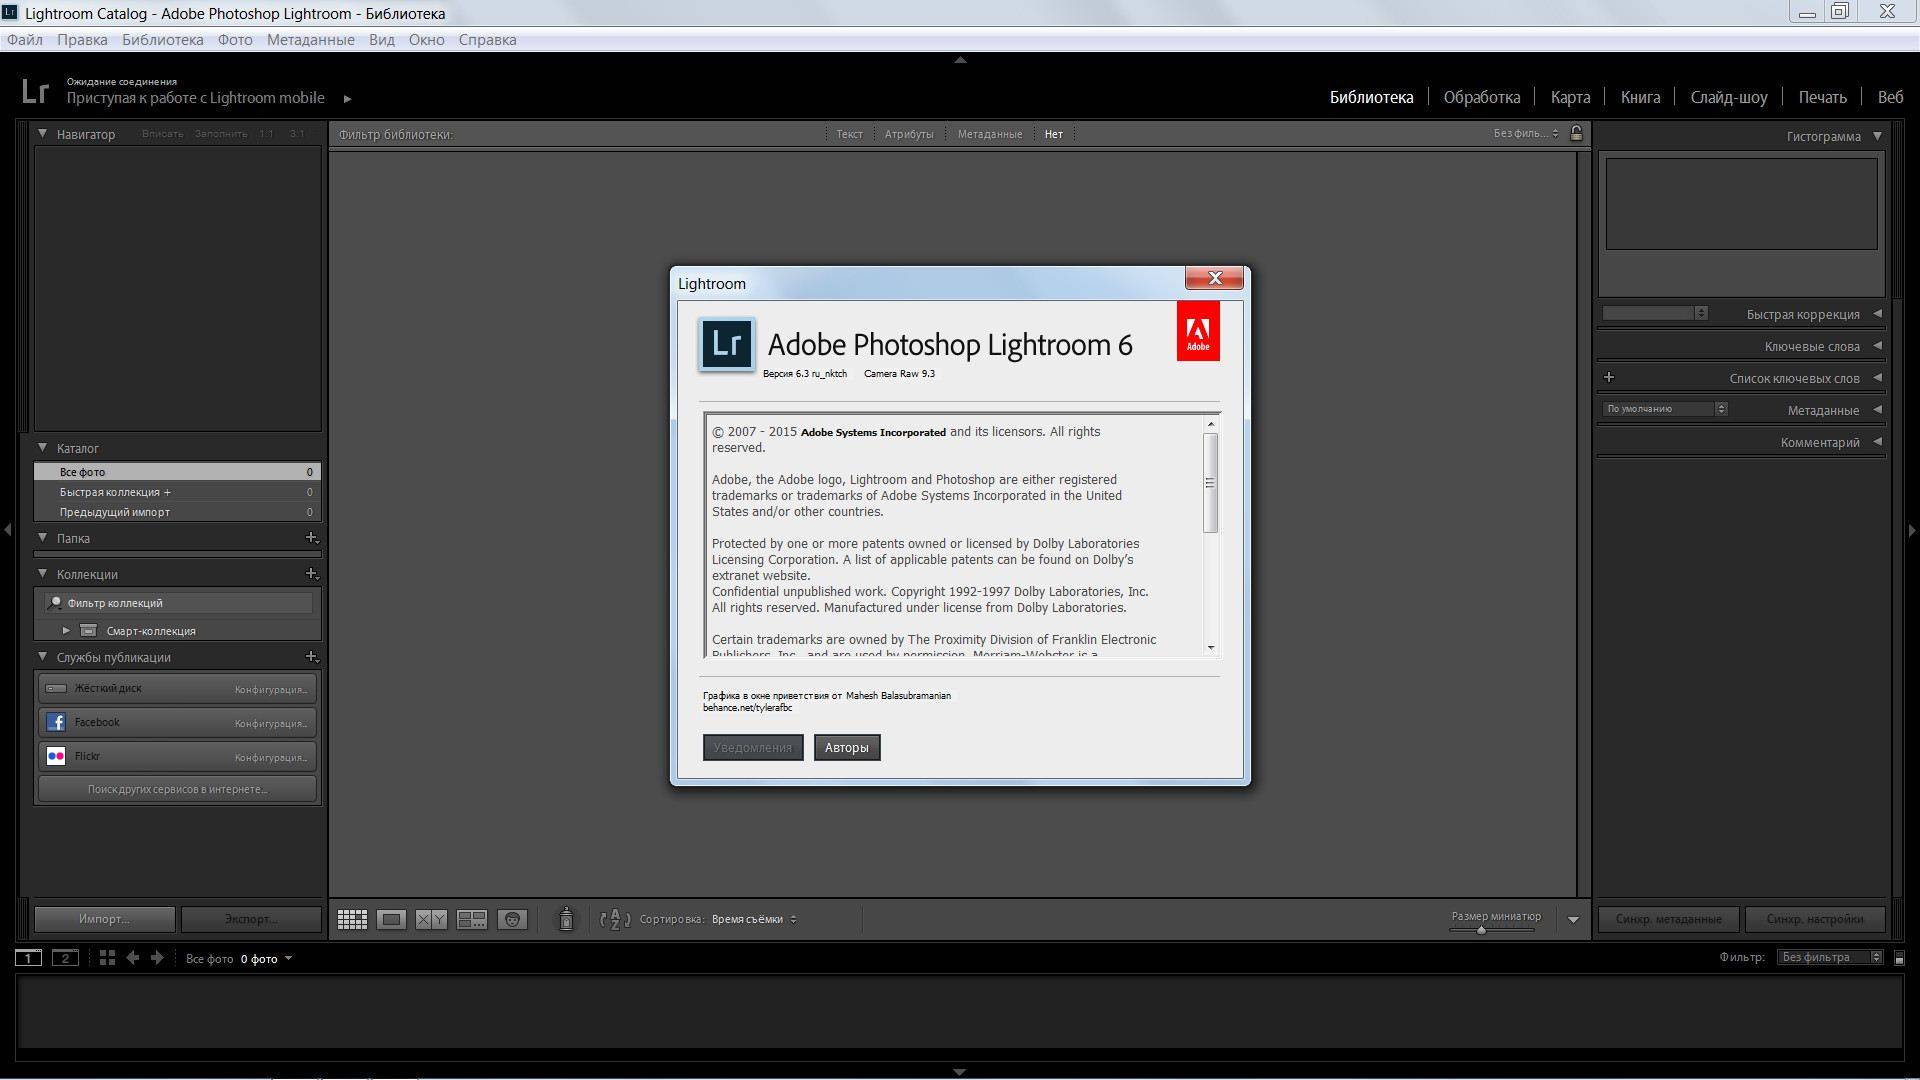This screenshot has height=1080, width=1920.
Task: Click the Flickr publish service icon
Action: coord(56,756)
